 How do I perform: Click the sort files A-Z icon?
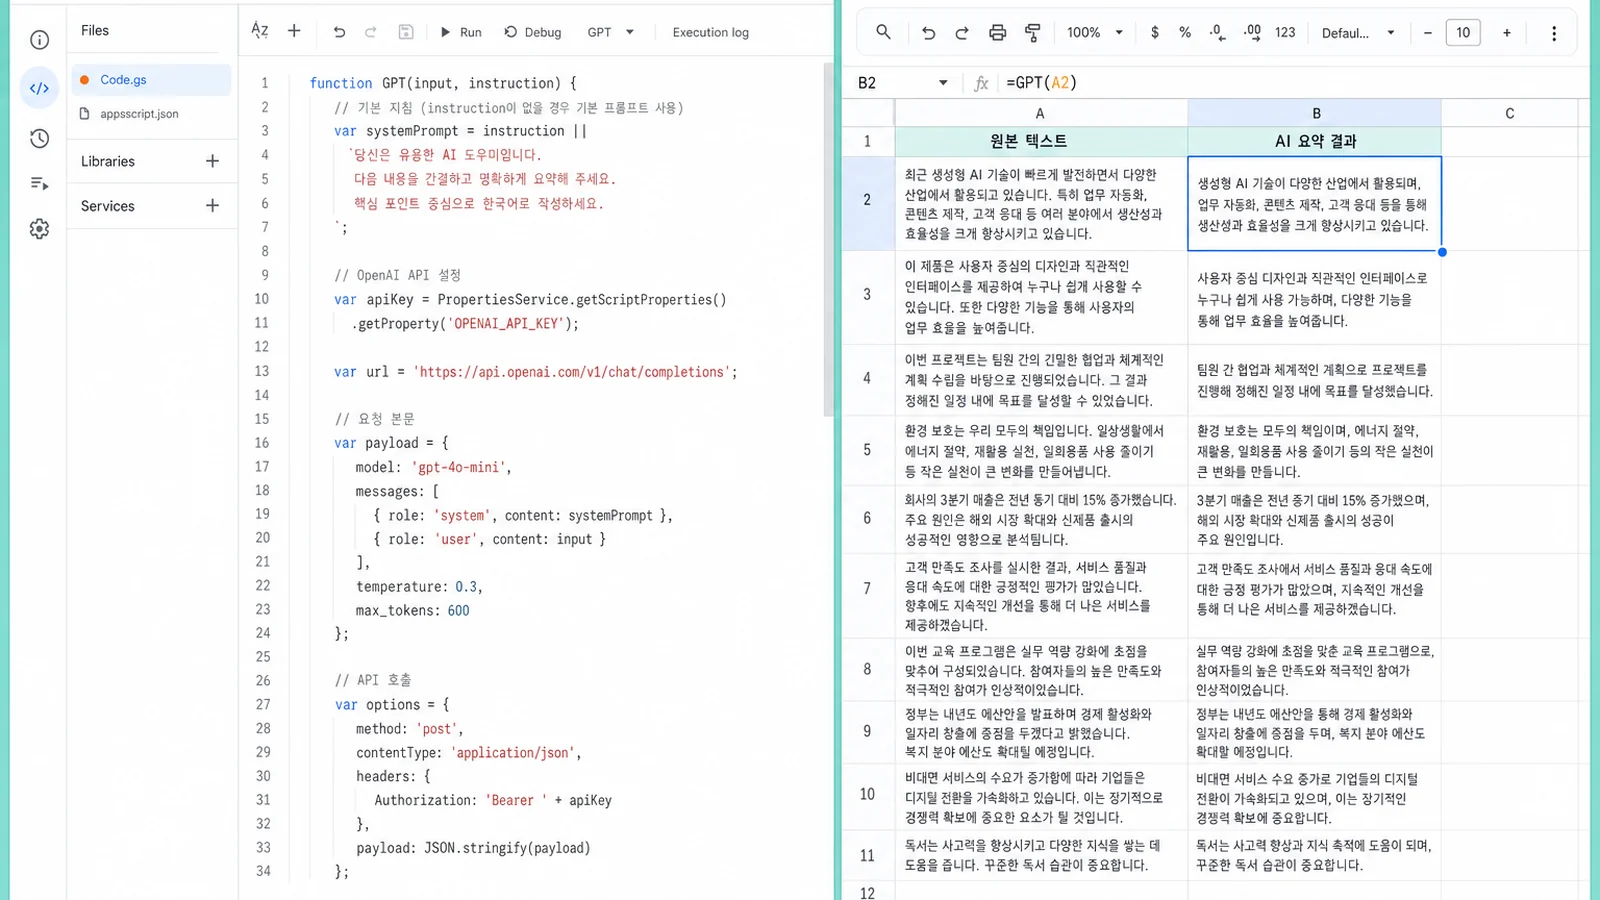[260, 31]
